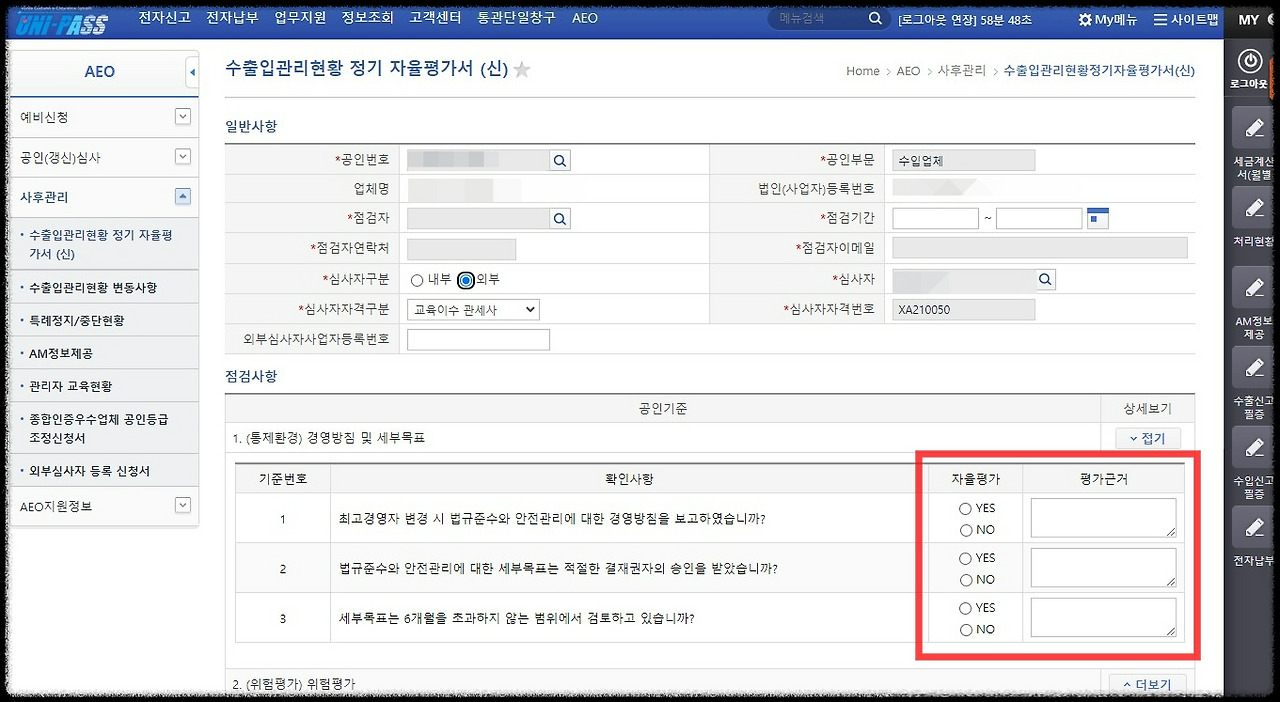The width and height of the screenshot is (1280, 702).
Task: Open calendar picker for 점검기간
Action: pos(1098,218)
